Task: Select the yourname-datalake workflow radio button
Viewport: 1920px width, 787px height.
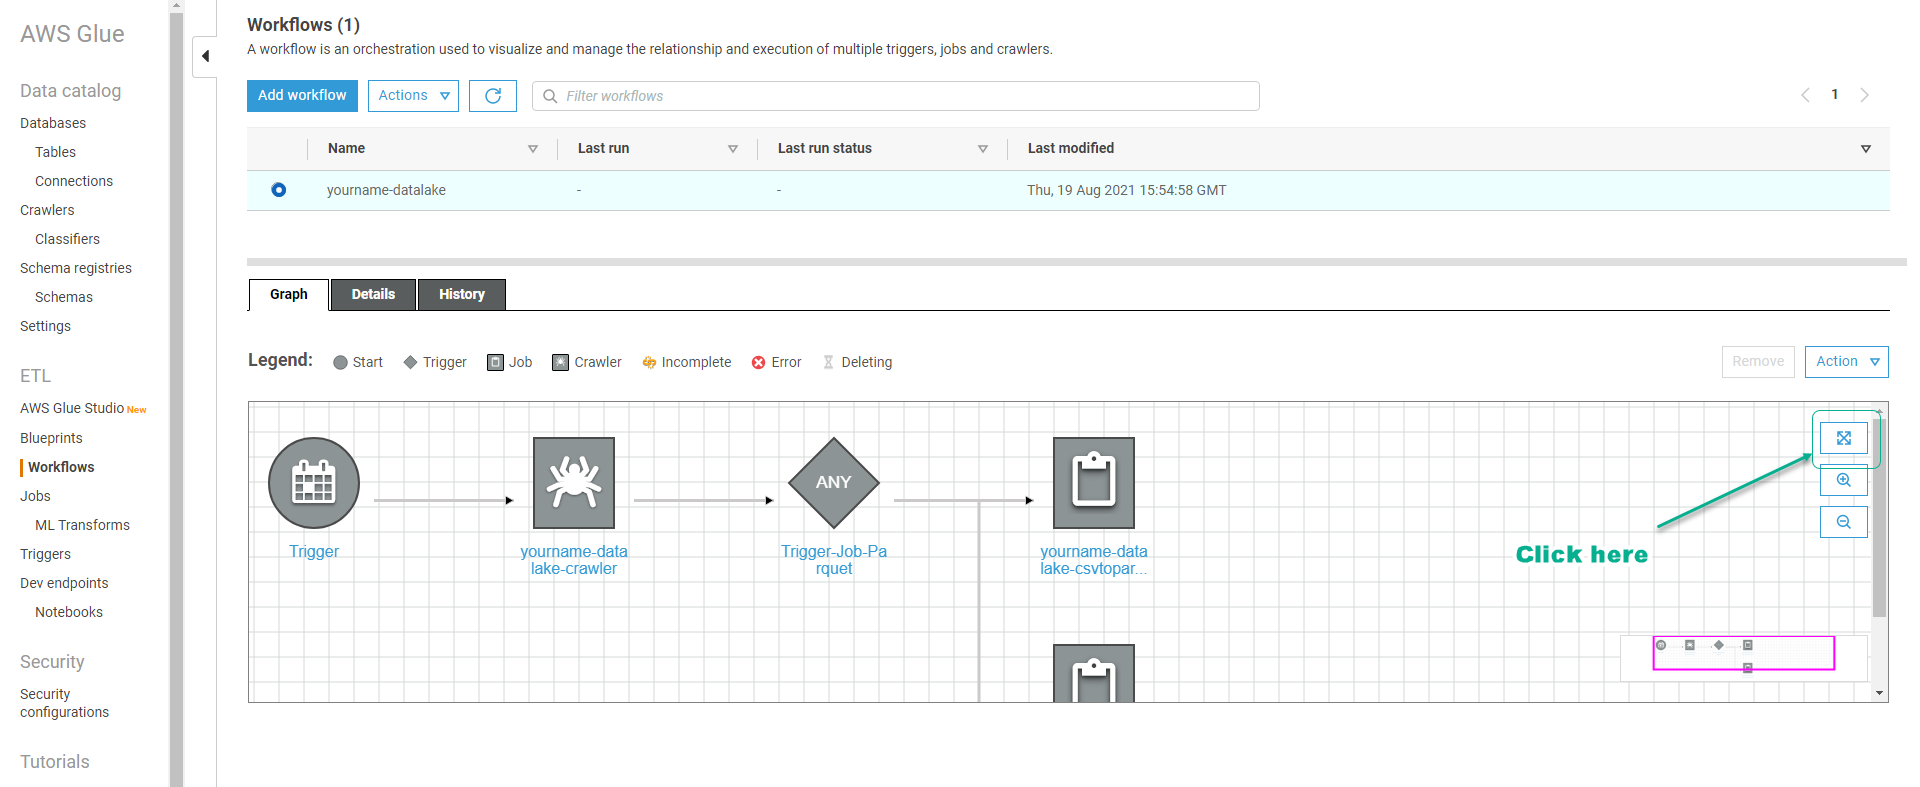Action: point(279,190)
